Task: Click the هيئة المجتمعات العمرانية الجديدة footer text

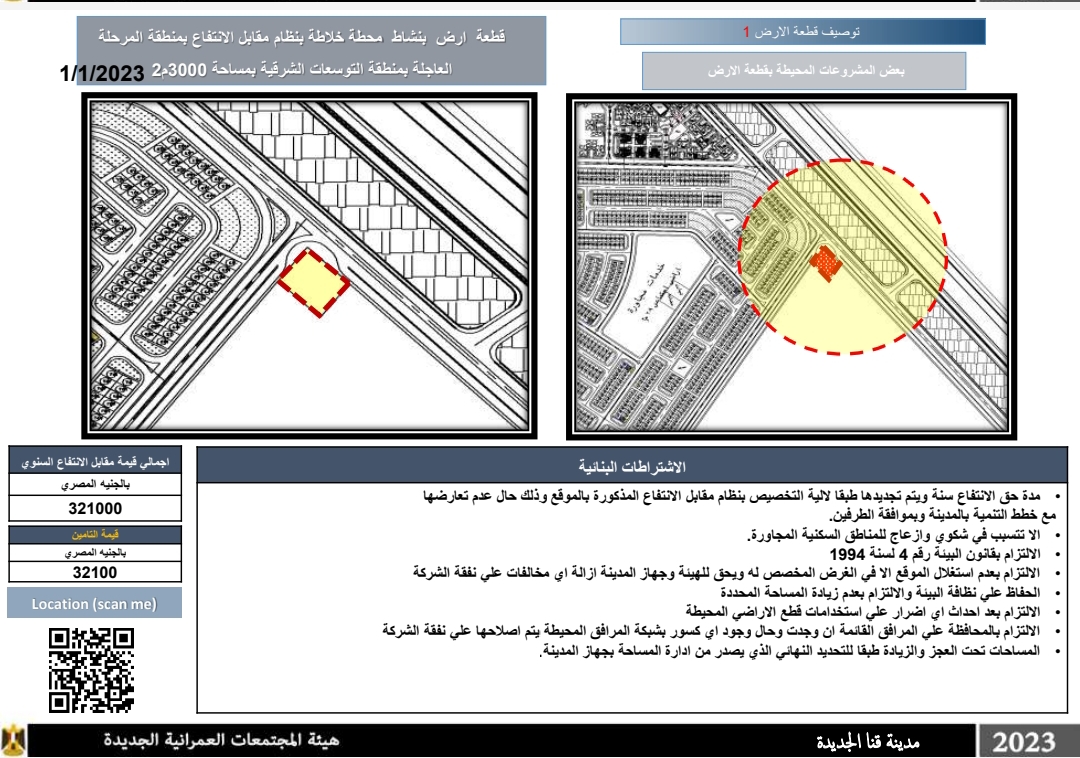Action: pos(222,741)
